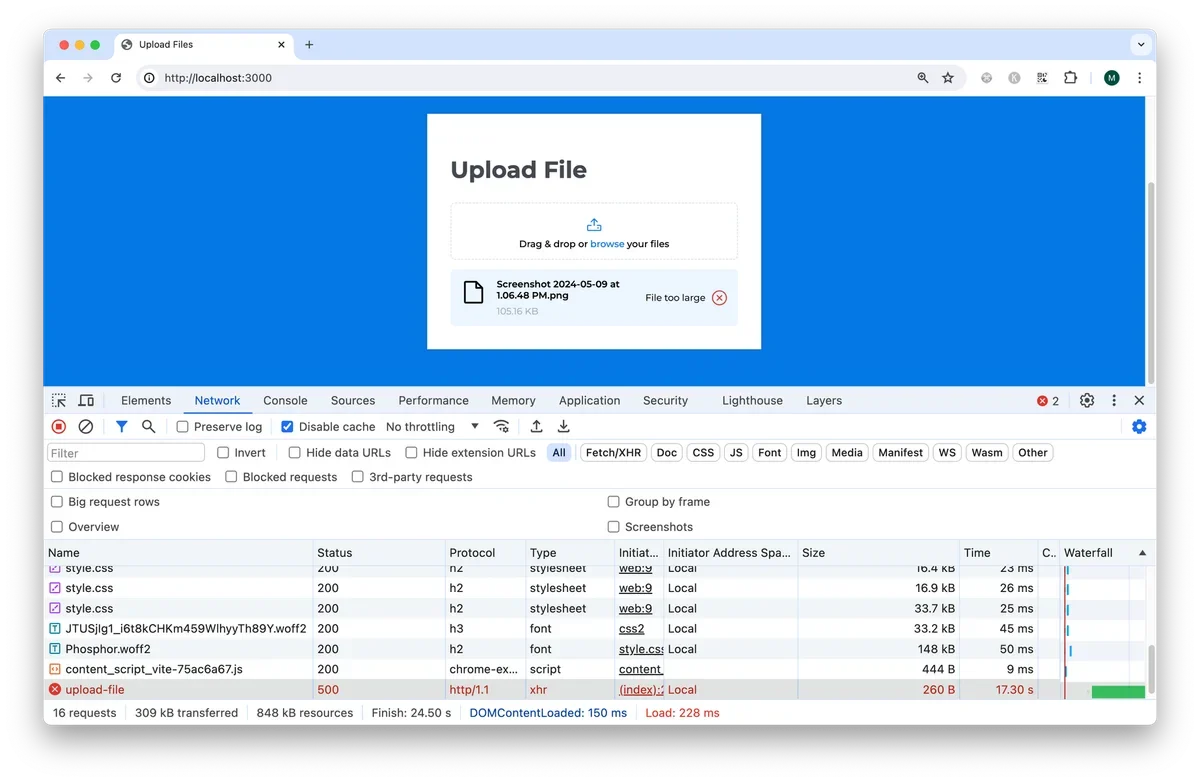This screenshot has height=782, width=1200.
Task: Remove the uploaded file with red X
Action: [719, 297]
